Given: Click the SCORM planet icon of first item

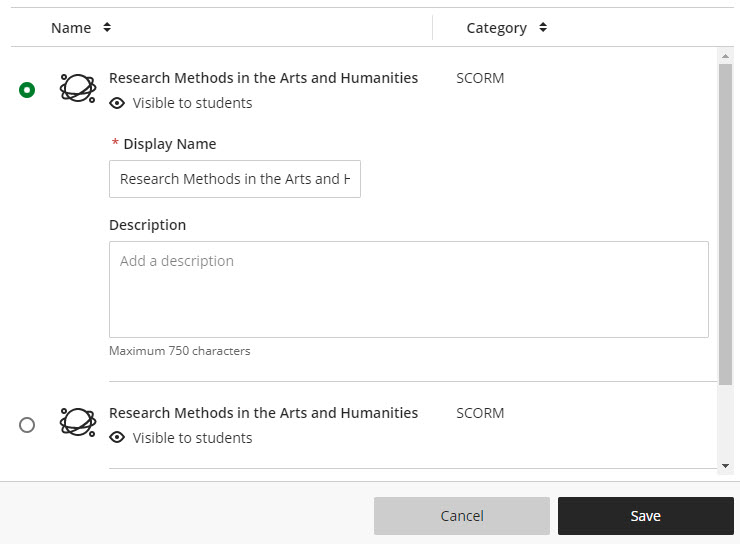Looking at the screenshot, I should (78, 89).
